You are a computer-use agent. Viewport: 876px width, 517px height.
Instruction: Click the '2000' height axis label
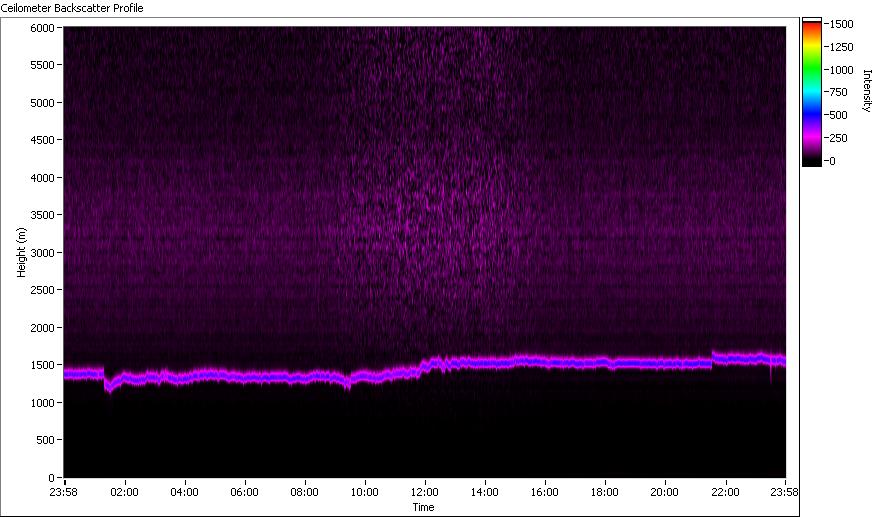coord(42,328)
